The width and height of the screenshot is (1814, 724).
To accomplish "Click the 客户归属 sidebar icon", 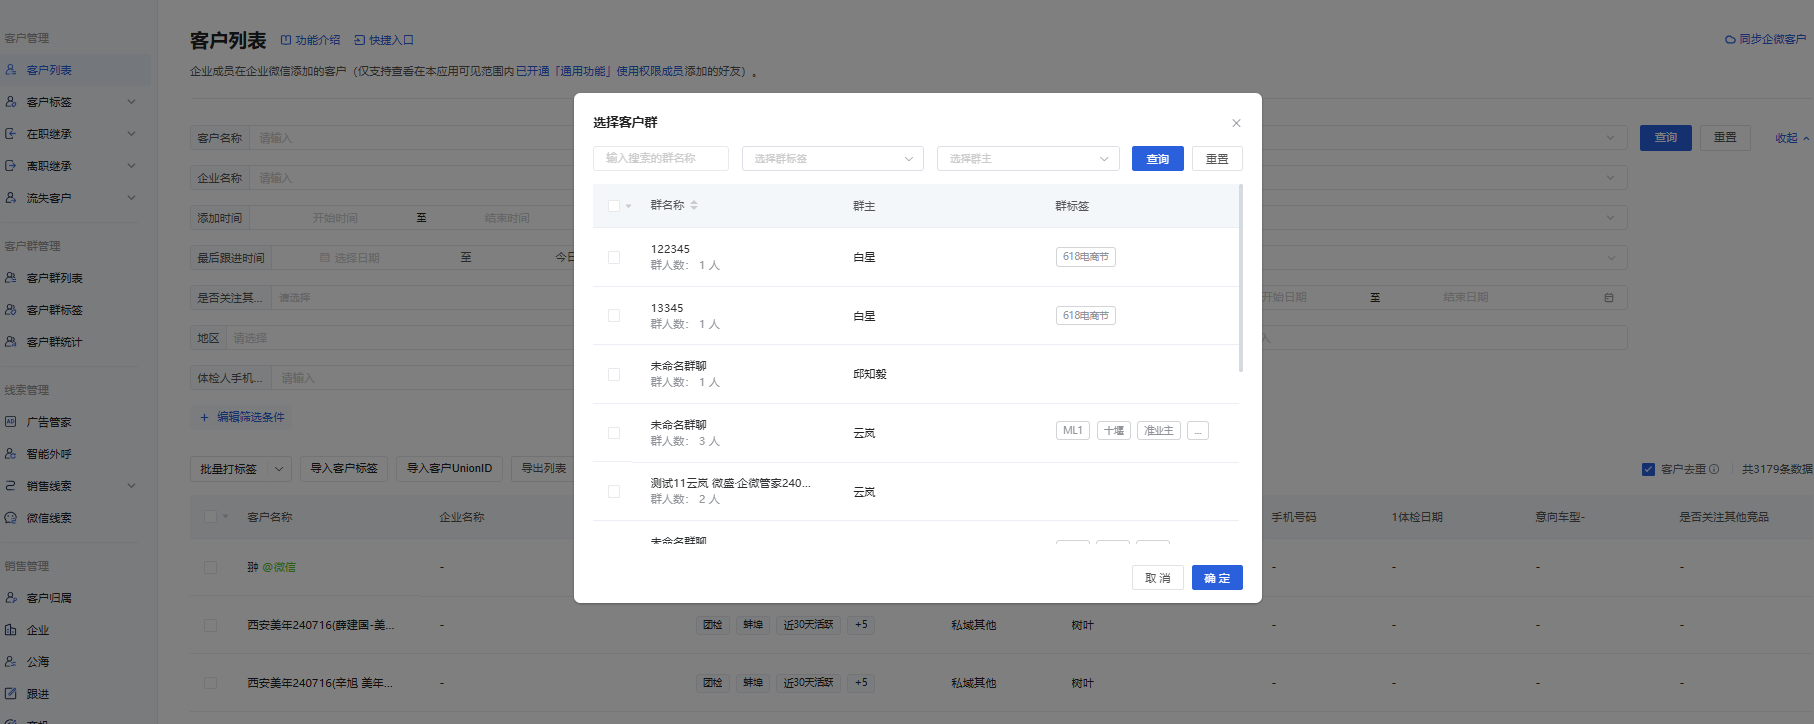I will [11, 598].
